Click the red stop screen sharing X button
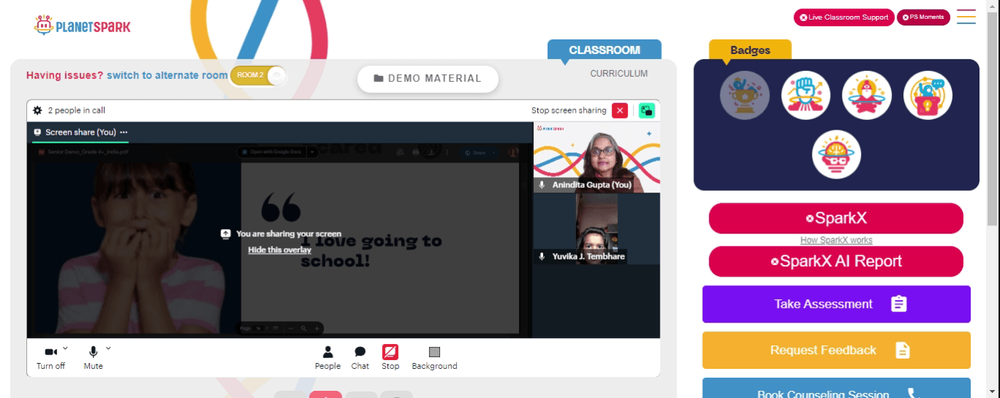The image size is (1000, 398). pyautogui.click(x=619, y=110)
